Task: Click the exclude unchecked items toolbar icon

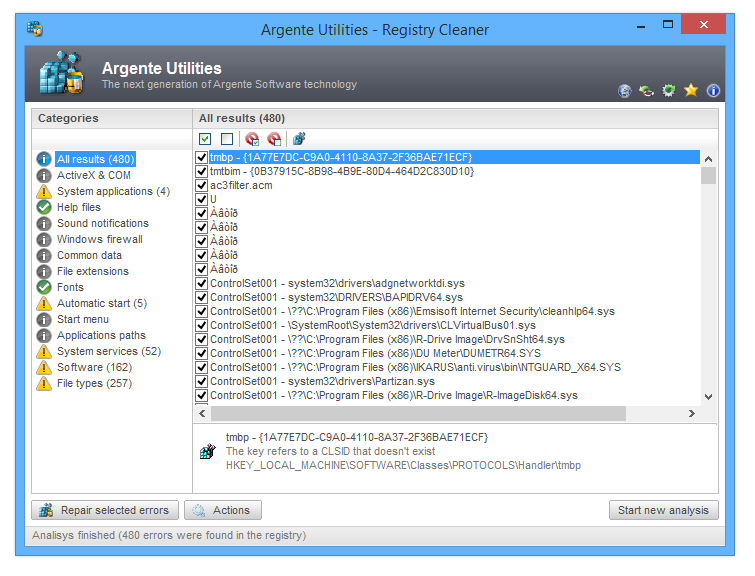Action: (274, 139)
